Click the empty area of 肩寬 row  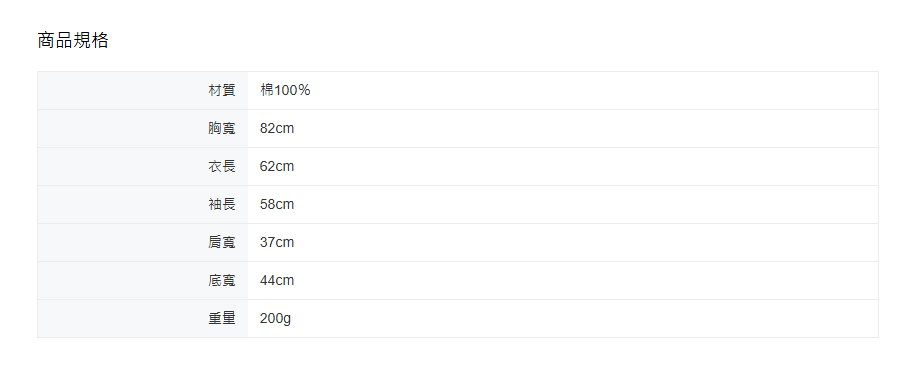click(586, 243)
